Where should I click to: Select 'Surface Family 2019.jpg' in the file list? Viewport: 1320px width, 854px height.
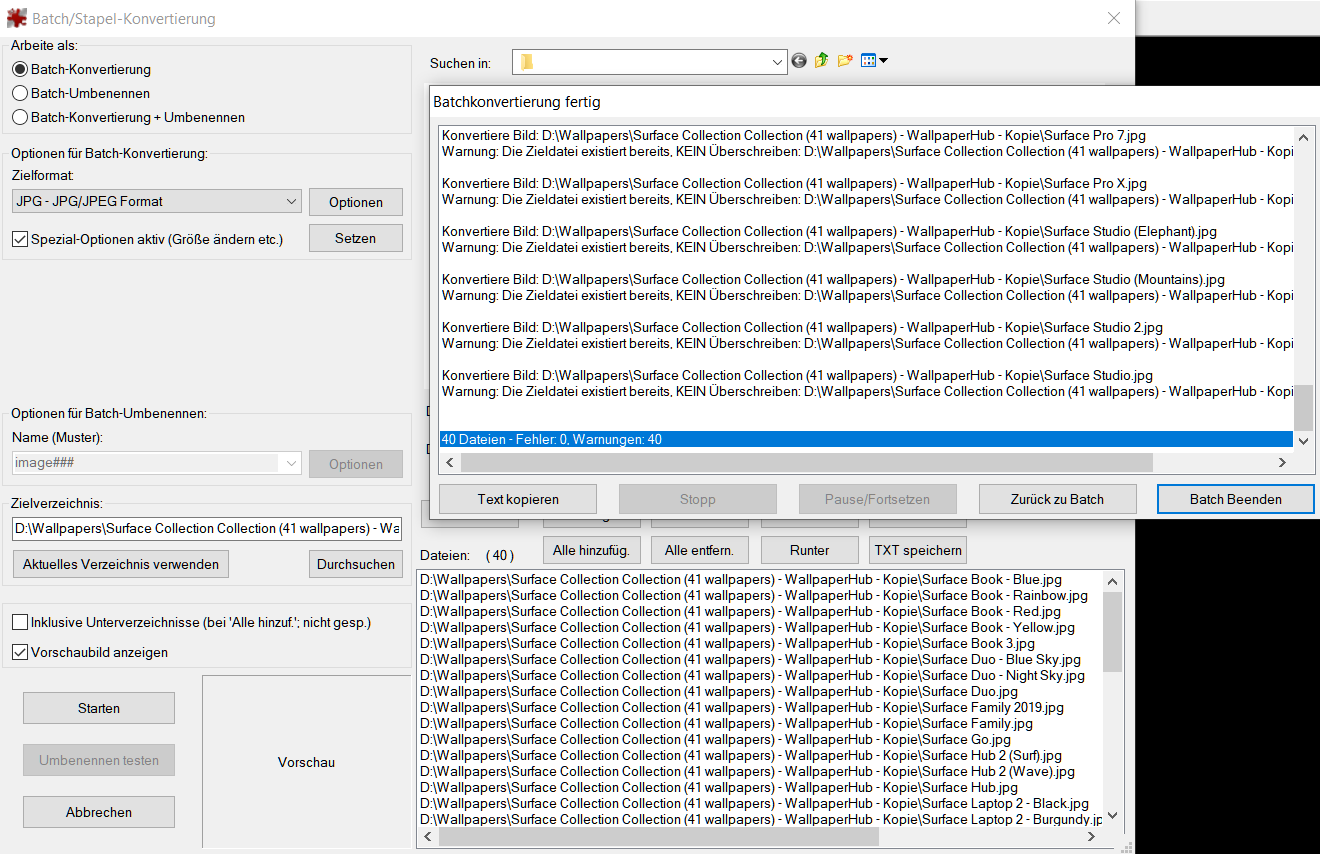coord(742,707)
